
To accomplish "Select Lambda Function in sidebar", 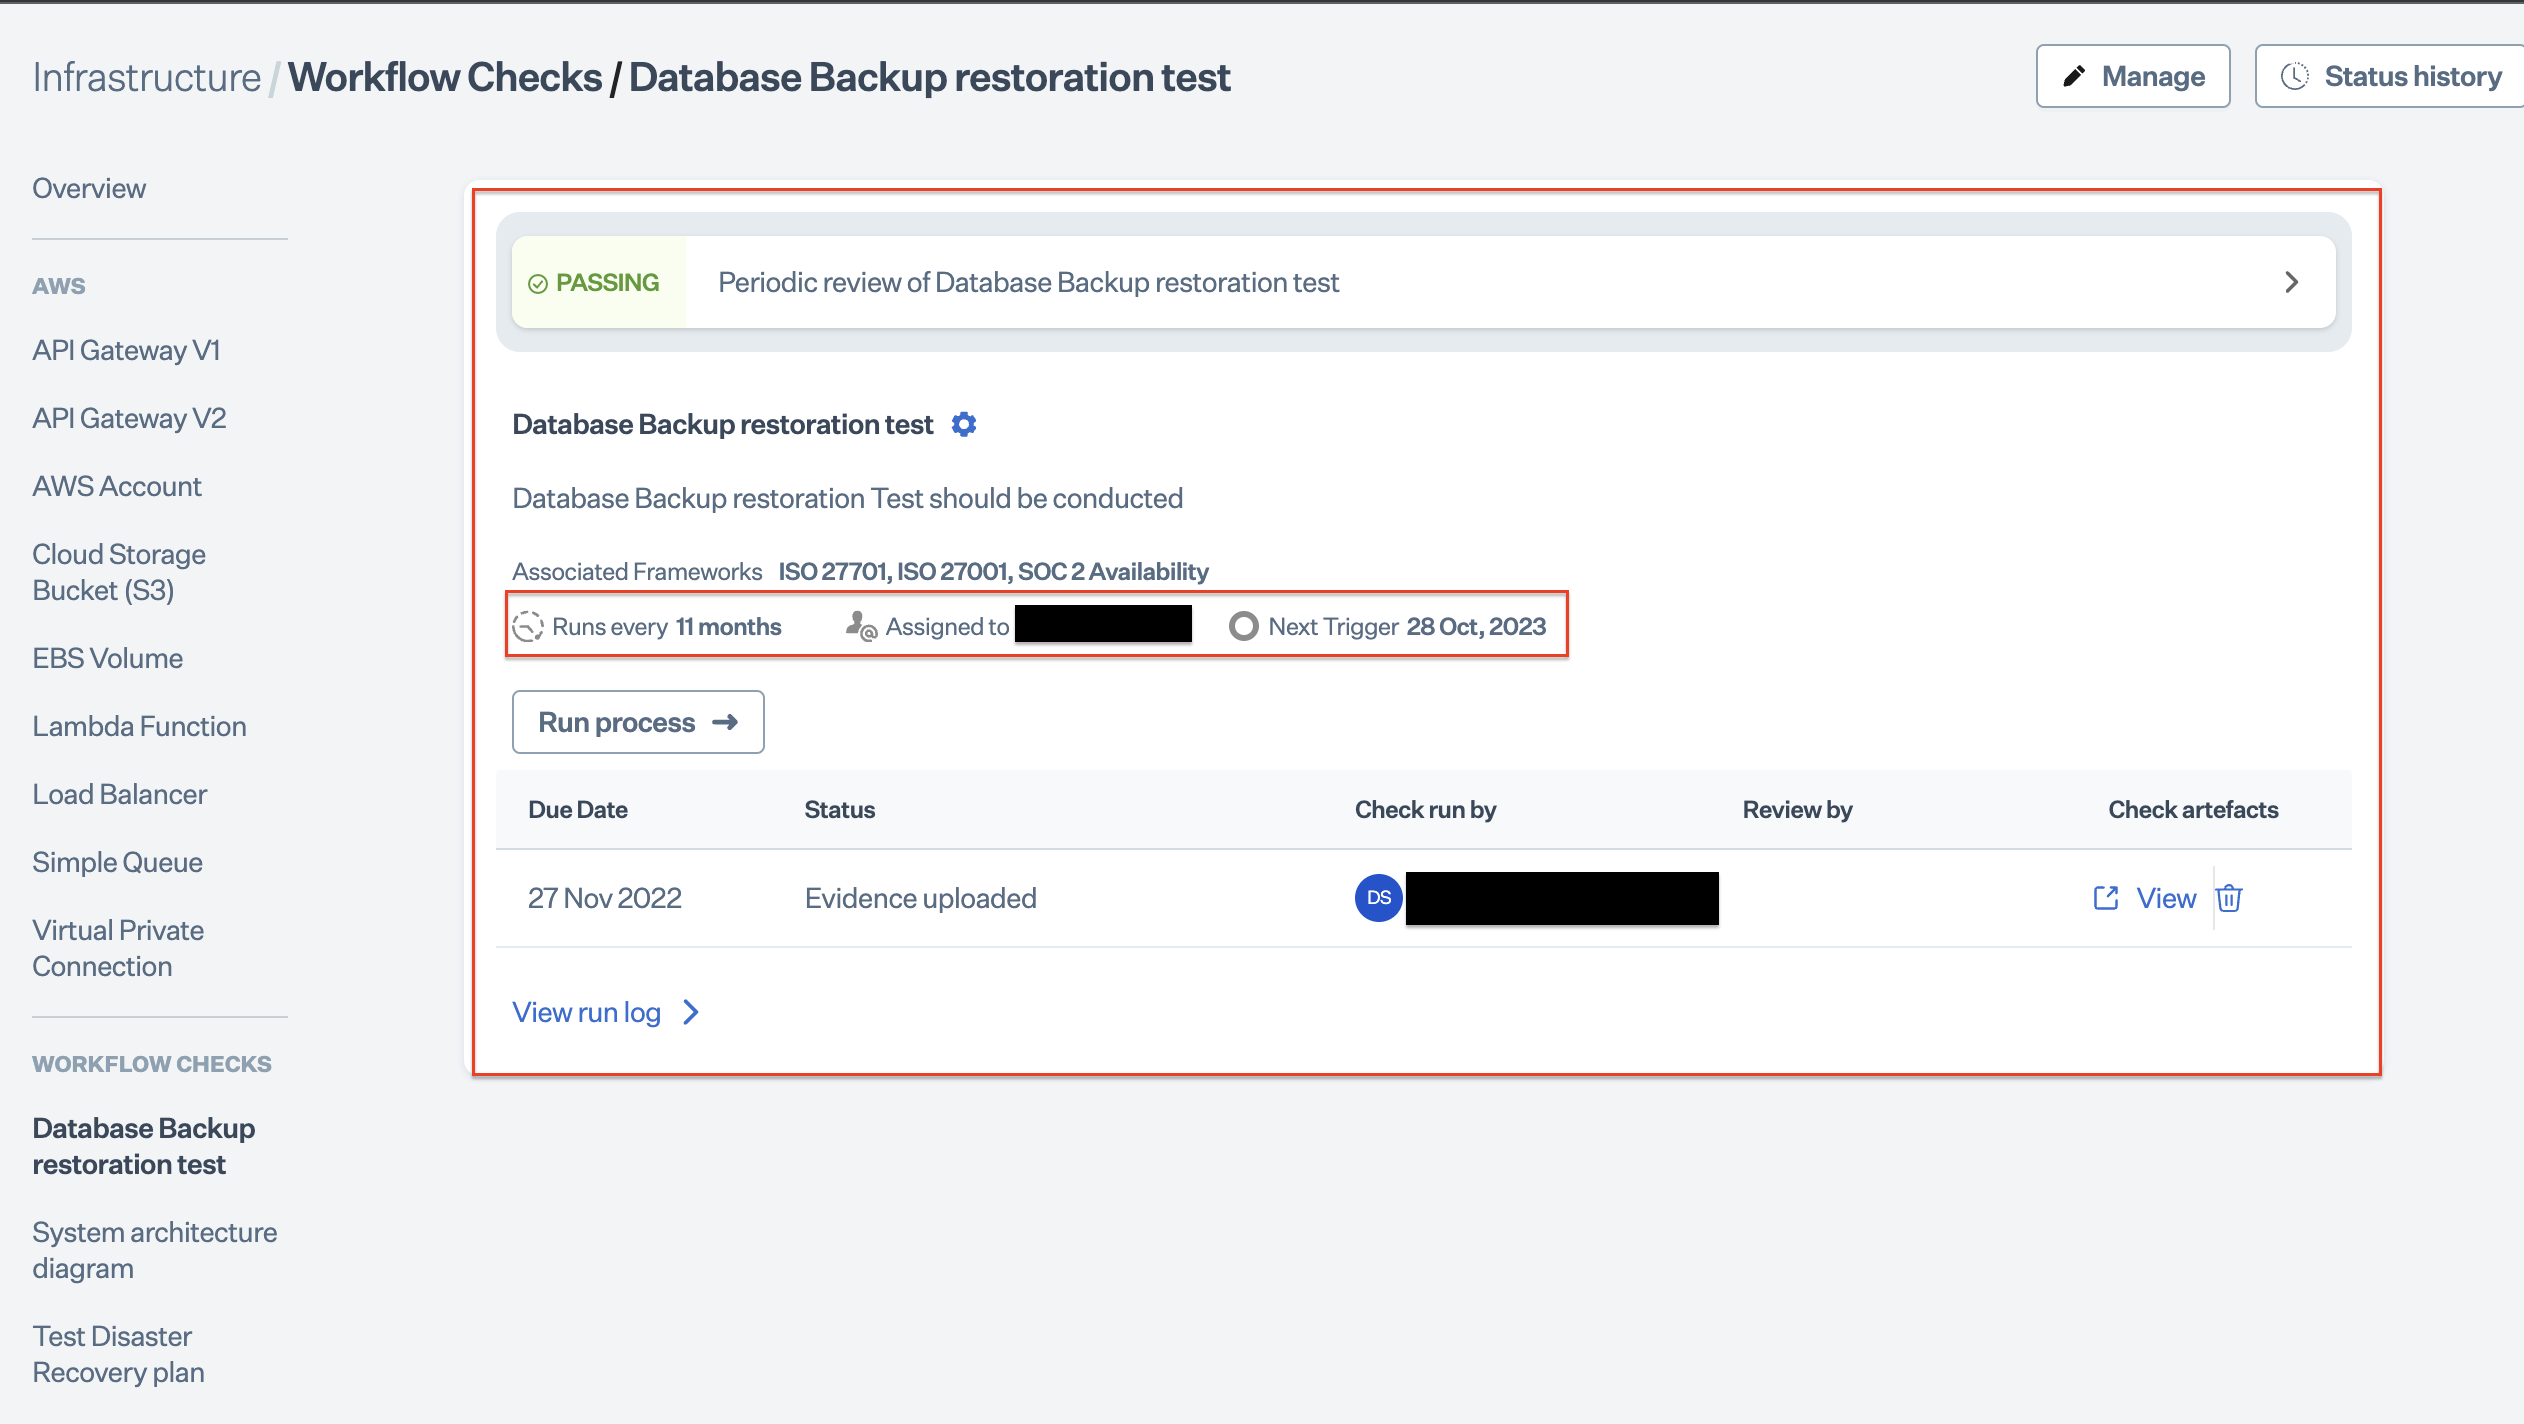I will click(x=139, y=726).
